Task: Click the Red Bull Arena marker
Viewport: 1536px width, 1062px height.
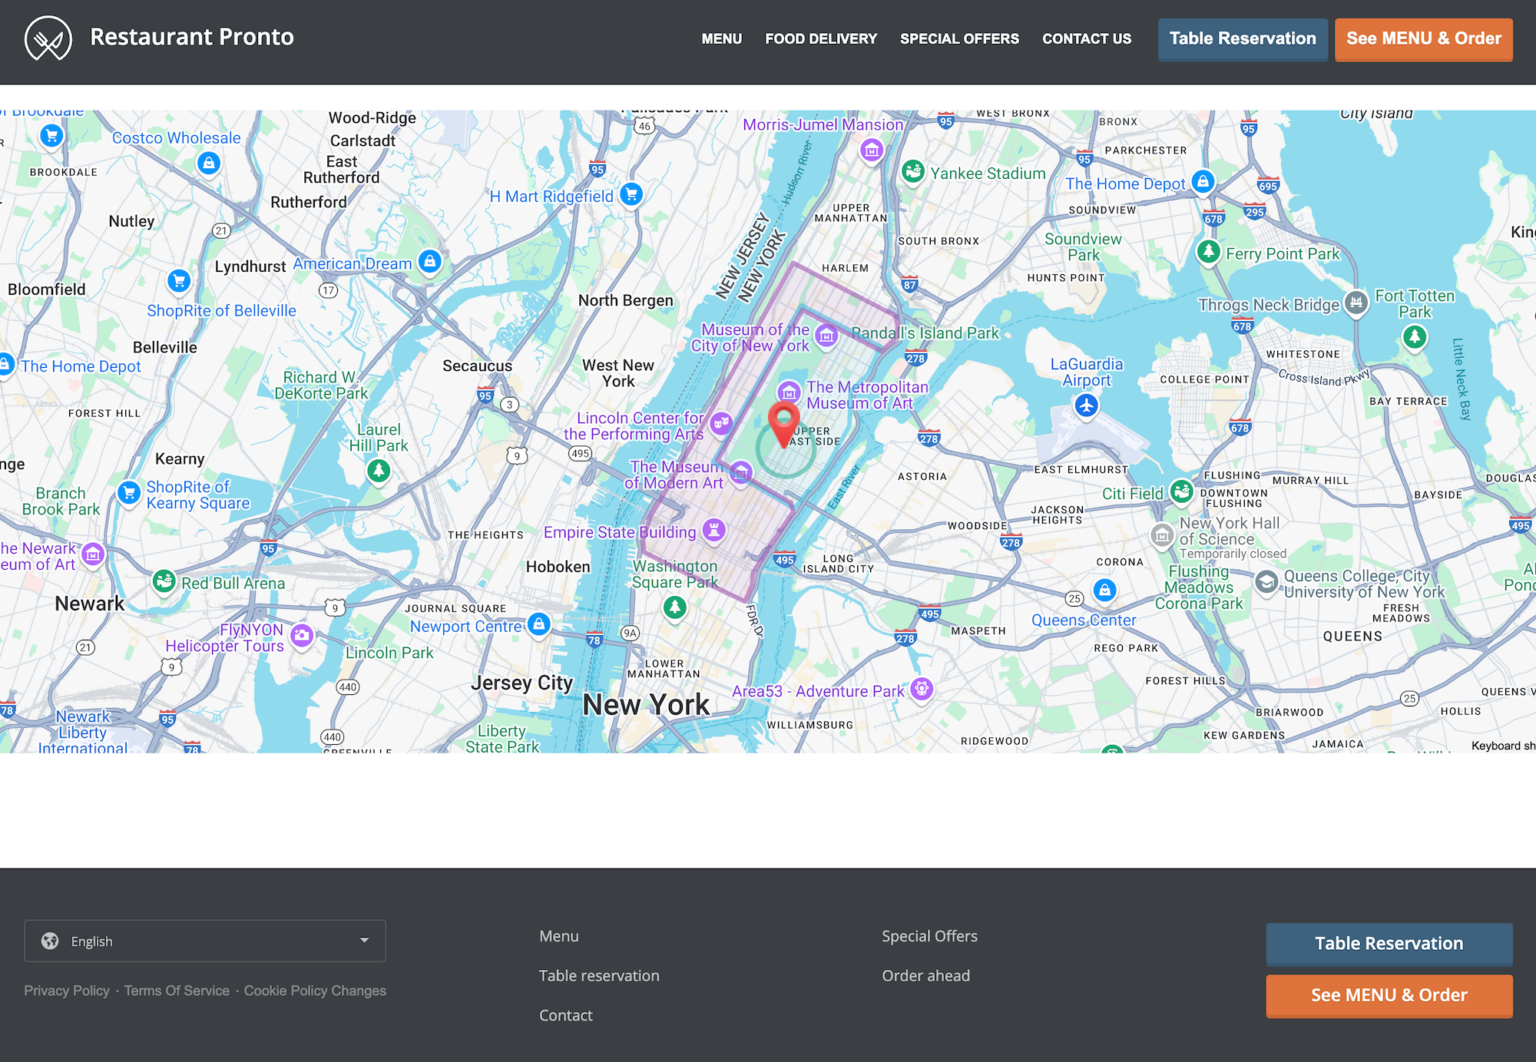Action: 164,581
